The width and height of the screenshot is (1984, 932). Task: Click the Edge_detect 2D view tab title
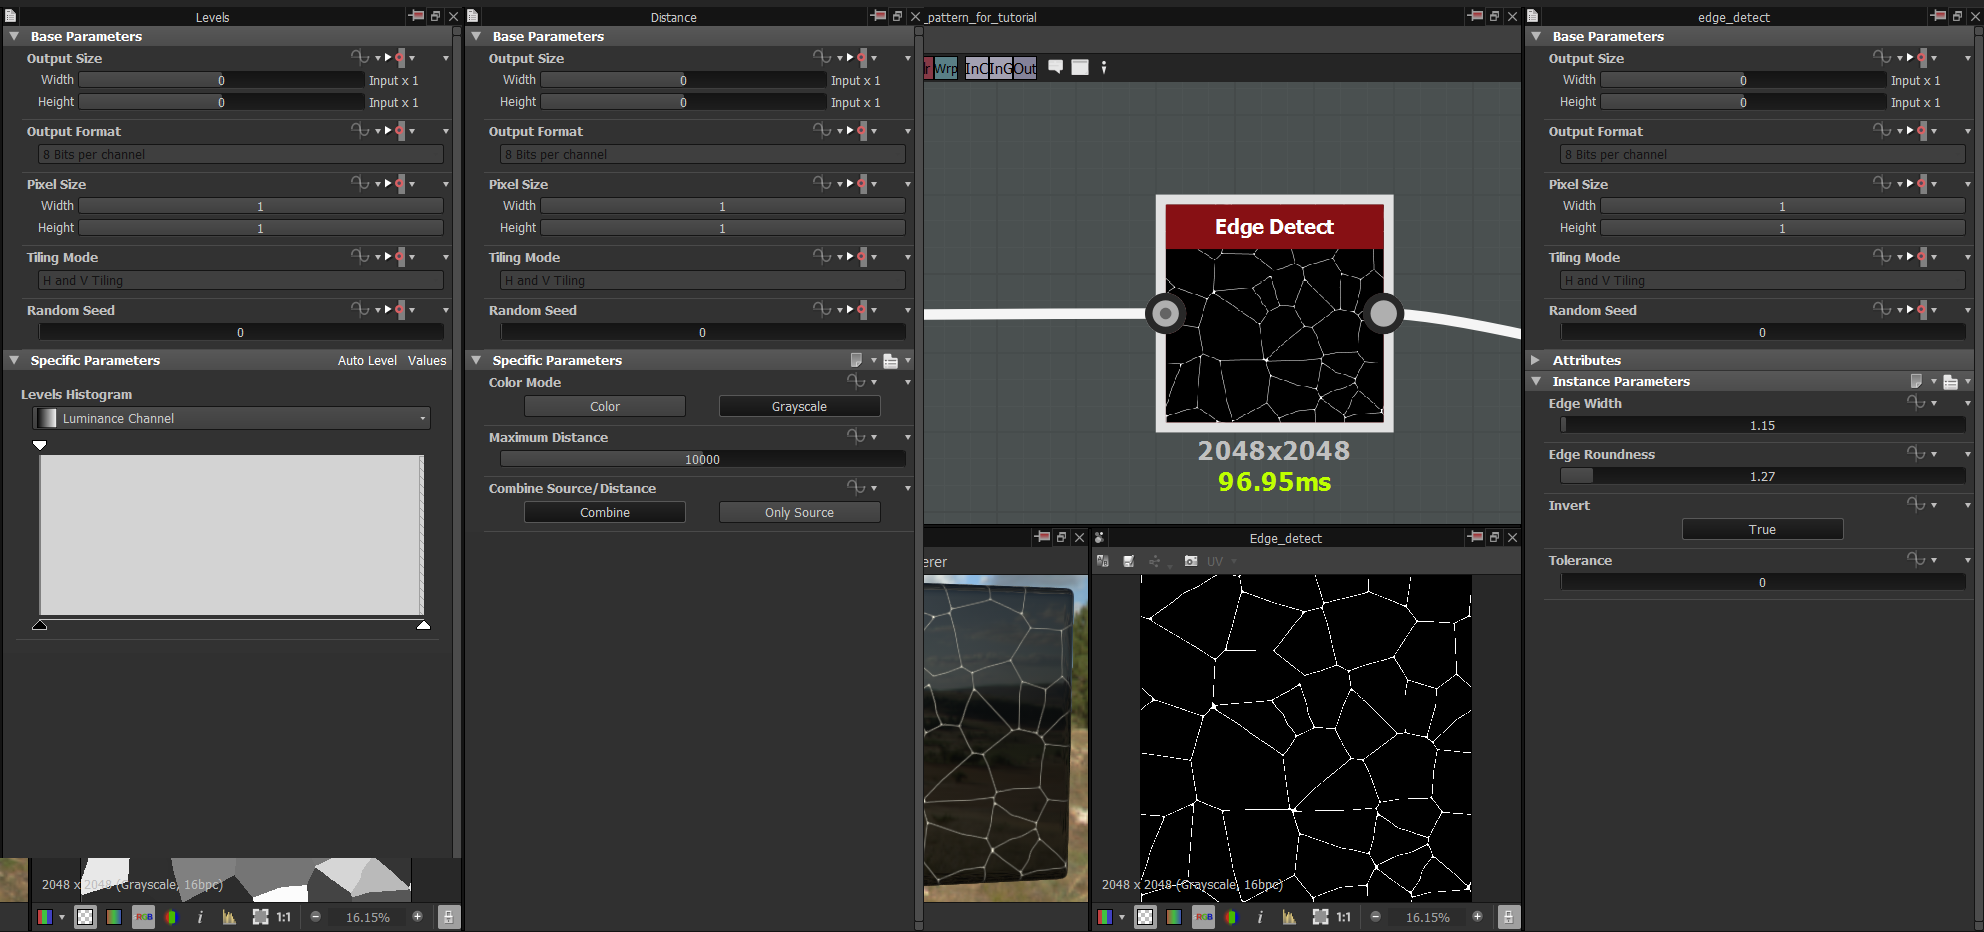(1285, 538)
